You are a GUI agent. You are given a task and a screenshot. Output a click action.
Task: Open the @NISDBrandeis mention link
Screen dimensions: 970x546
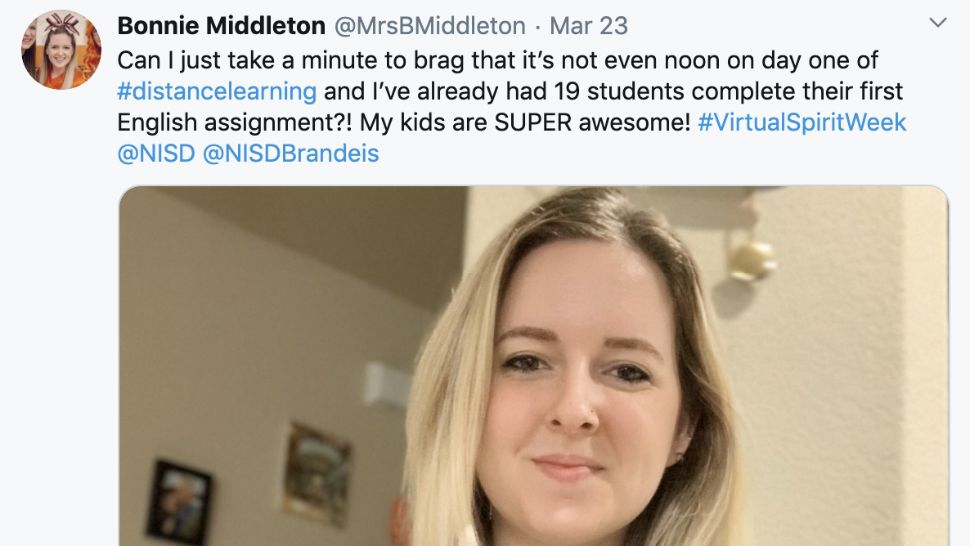291,154
